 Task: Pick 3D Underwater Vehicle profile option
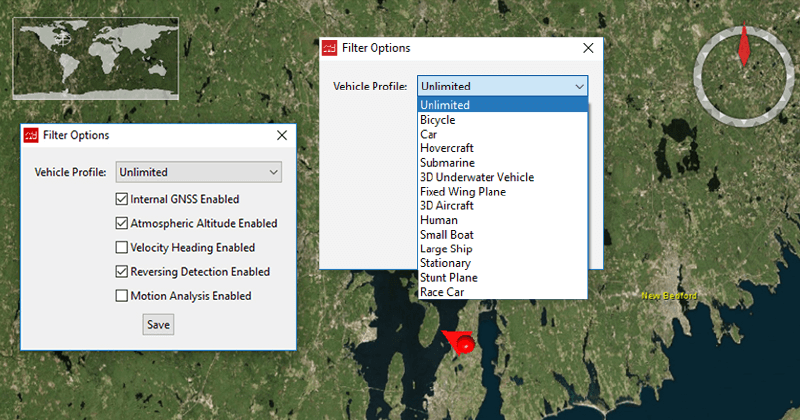[477, 177]
